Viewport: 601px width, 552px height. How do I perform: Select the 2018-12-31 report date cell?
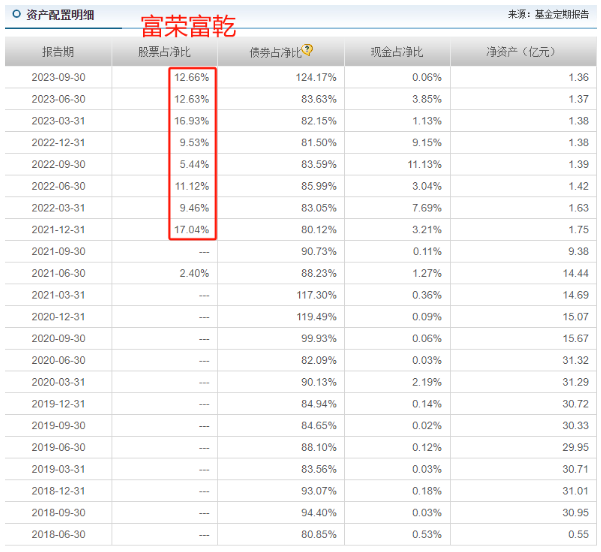coord(58,491)
